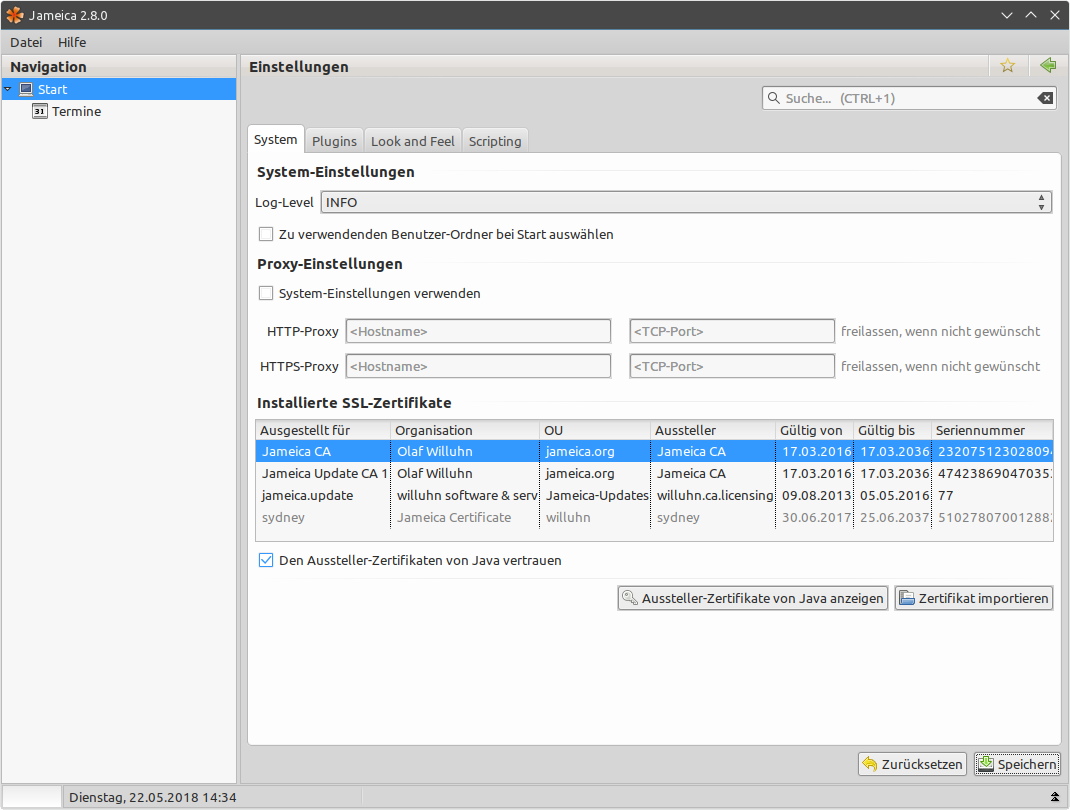
Task: Sort by Seriennummer column header
Action: point(992,431)
